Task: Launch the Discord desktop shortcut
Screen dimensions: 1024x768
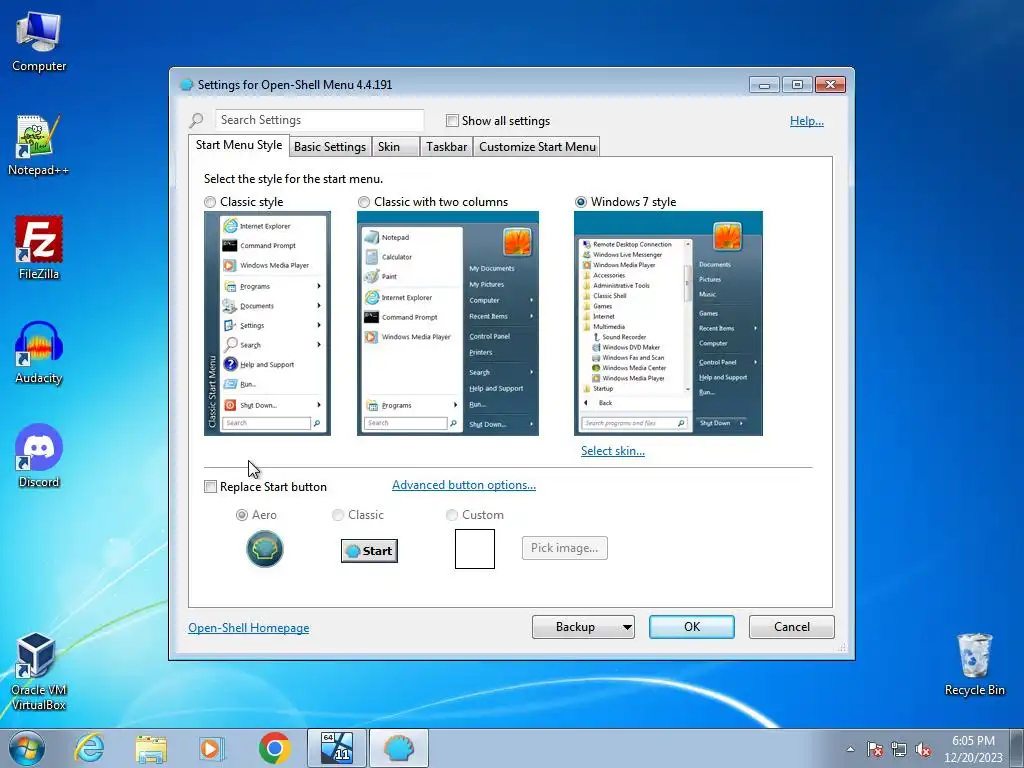Action: (x=39, y=456)
